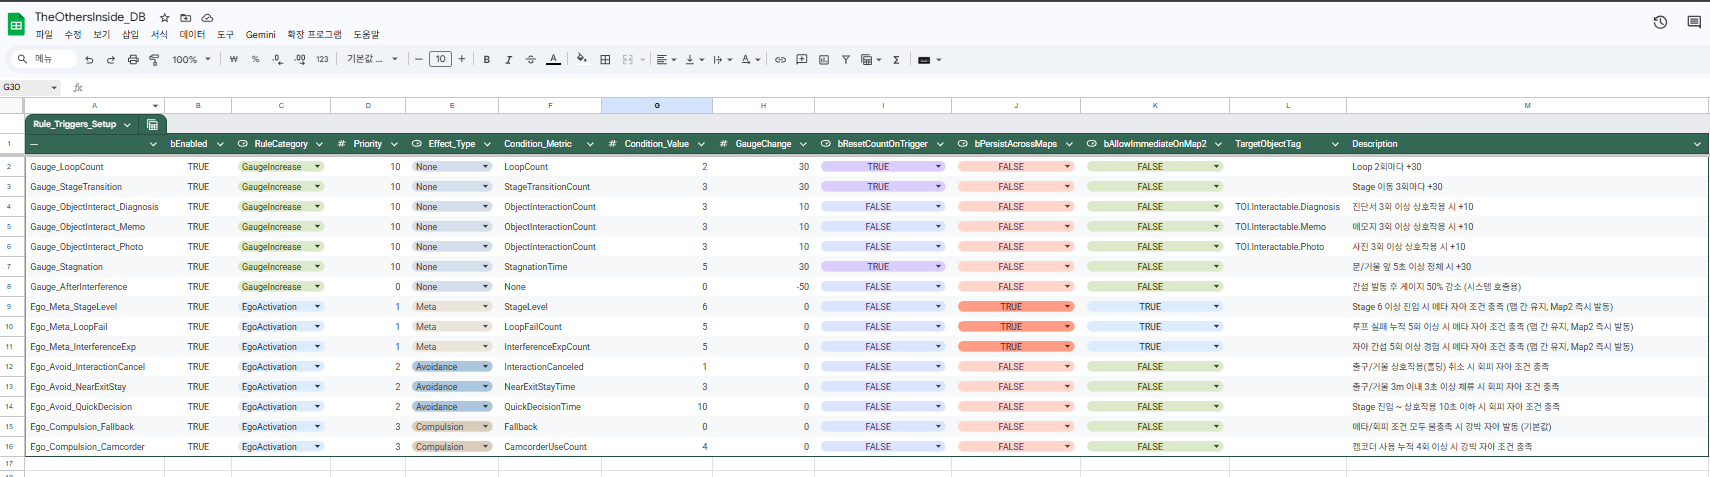Open table views dropdown in toolbar
This screenshot has height=477, width=1710.
[871, 60]
